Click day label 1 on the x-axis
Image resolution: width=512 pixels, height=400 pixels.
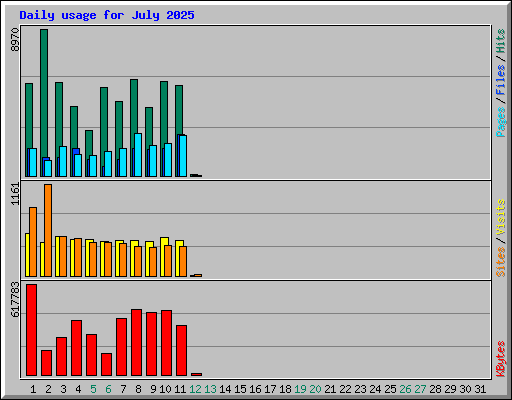(33, 389)
